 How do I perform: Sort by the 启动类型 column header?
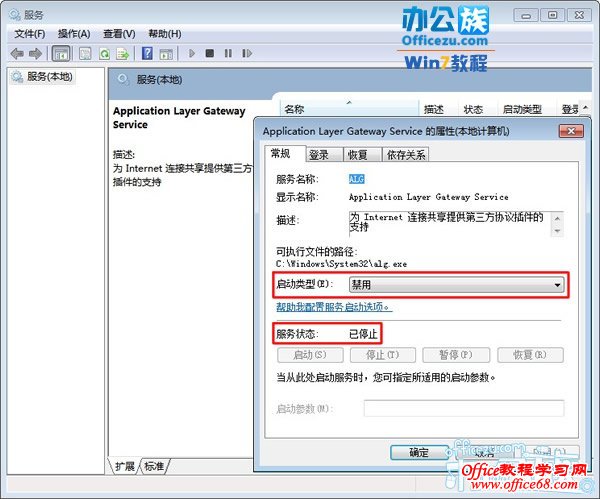(526, 109)
